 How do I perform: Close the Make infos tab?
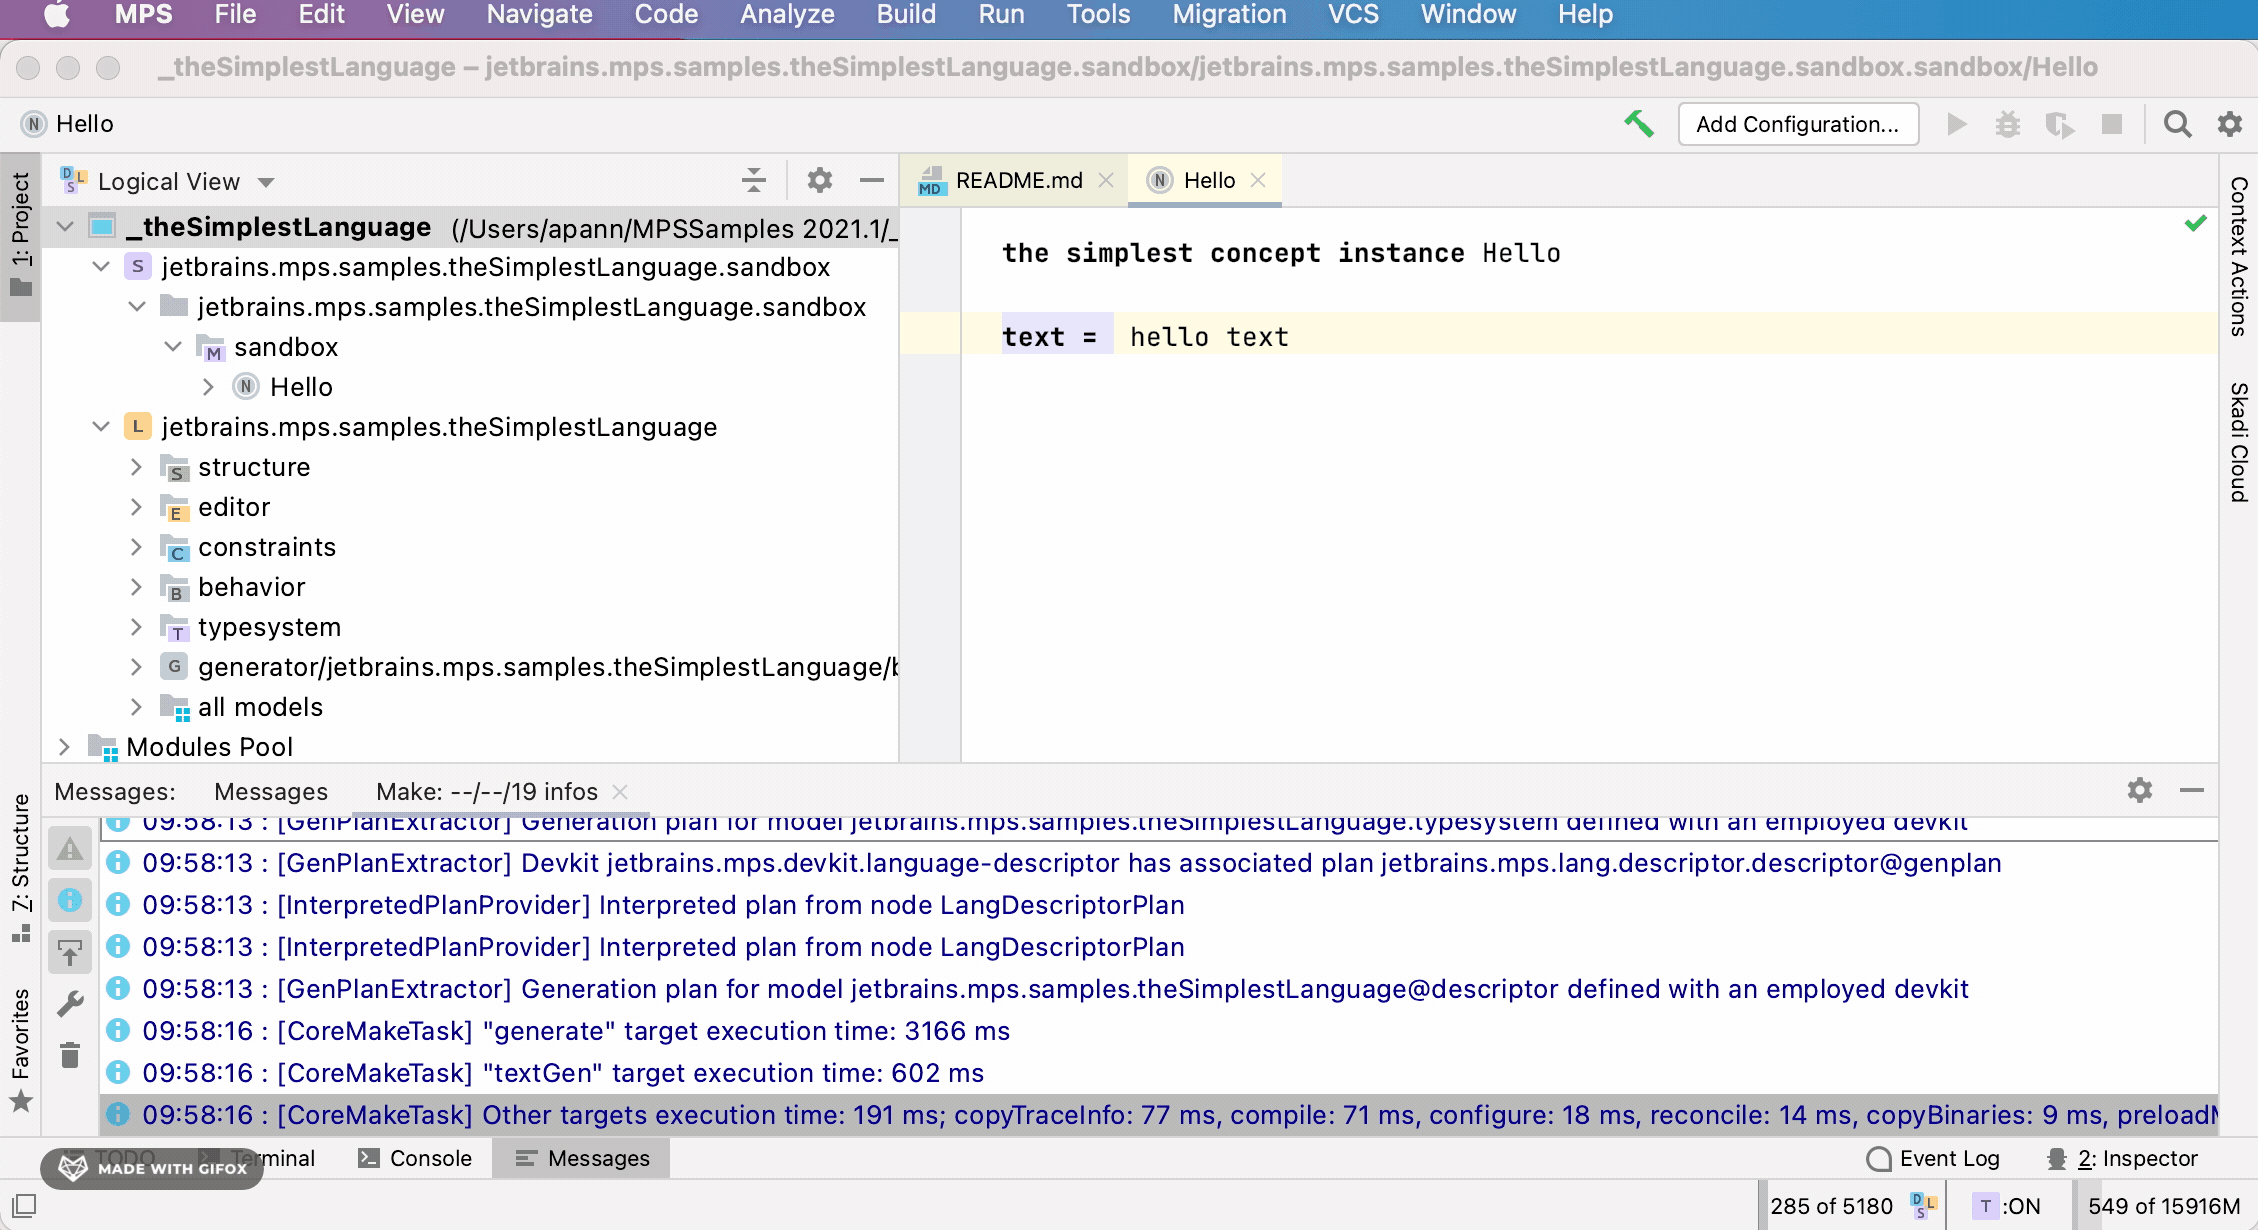620,792
